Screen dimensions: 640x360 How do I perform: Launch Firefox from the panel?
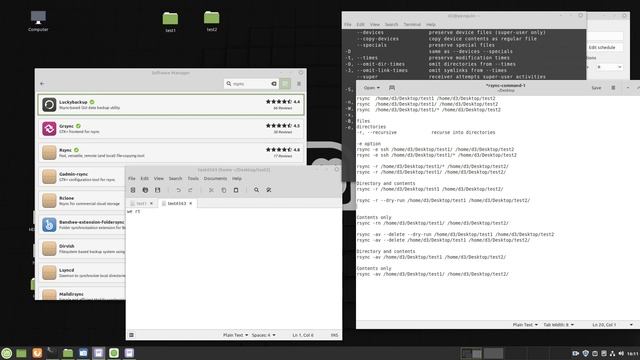tap(37, 353)
